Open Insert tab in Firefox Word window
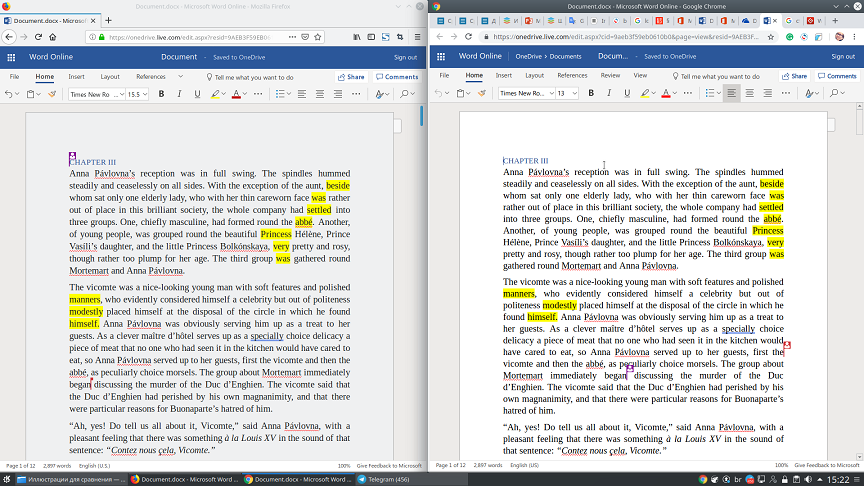This screenshot has width=864, height=486. [77, 77]
